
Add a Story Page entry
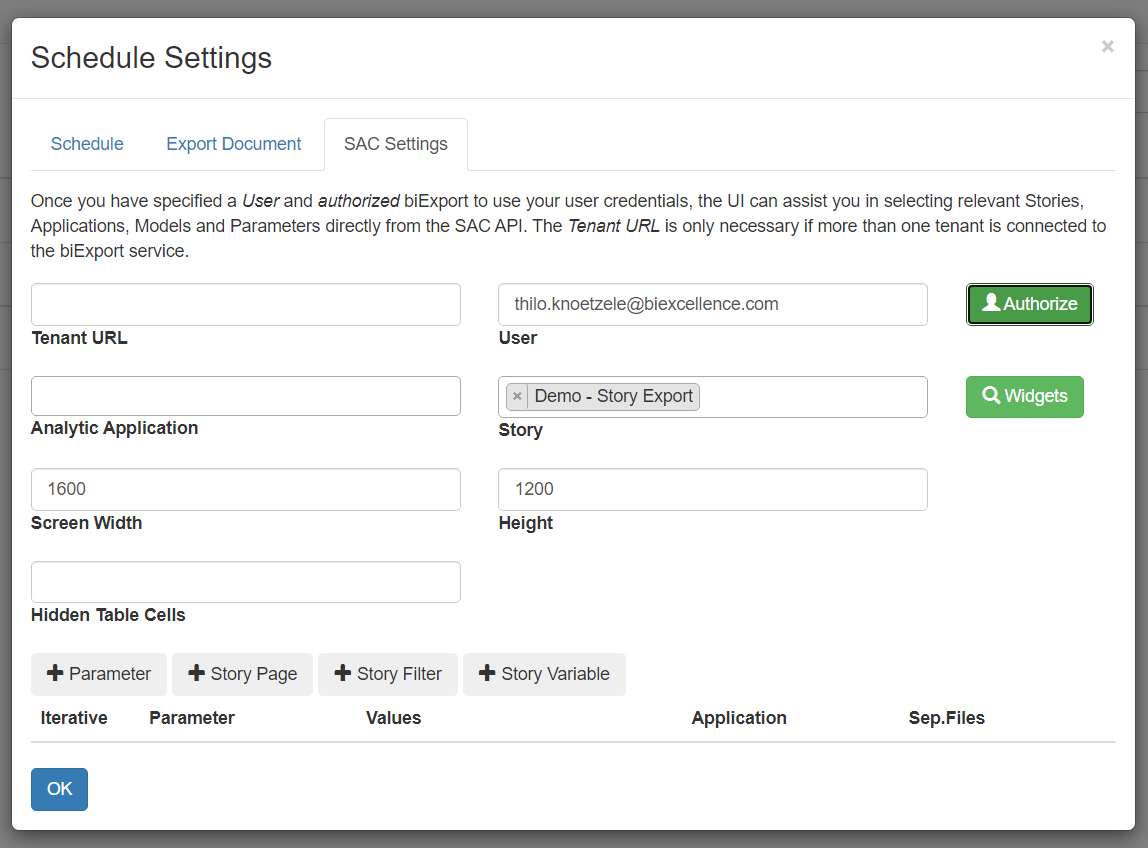click(x=242, y=674)
